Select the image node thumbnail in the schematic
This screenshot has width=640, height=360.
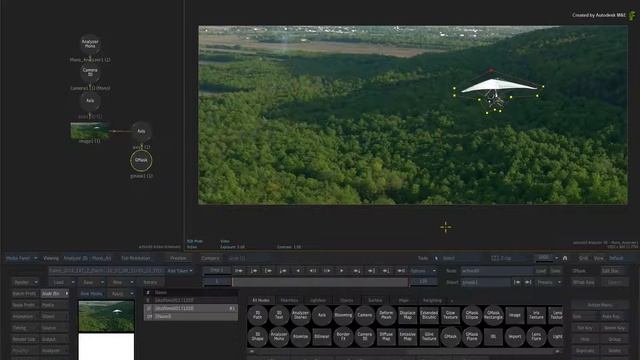coord(90,131)
